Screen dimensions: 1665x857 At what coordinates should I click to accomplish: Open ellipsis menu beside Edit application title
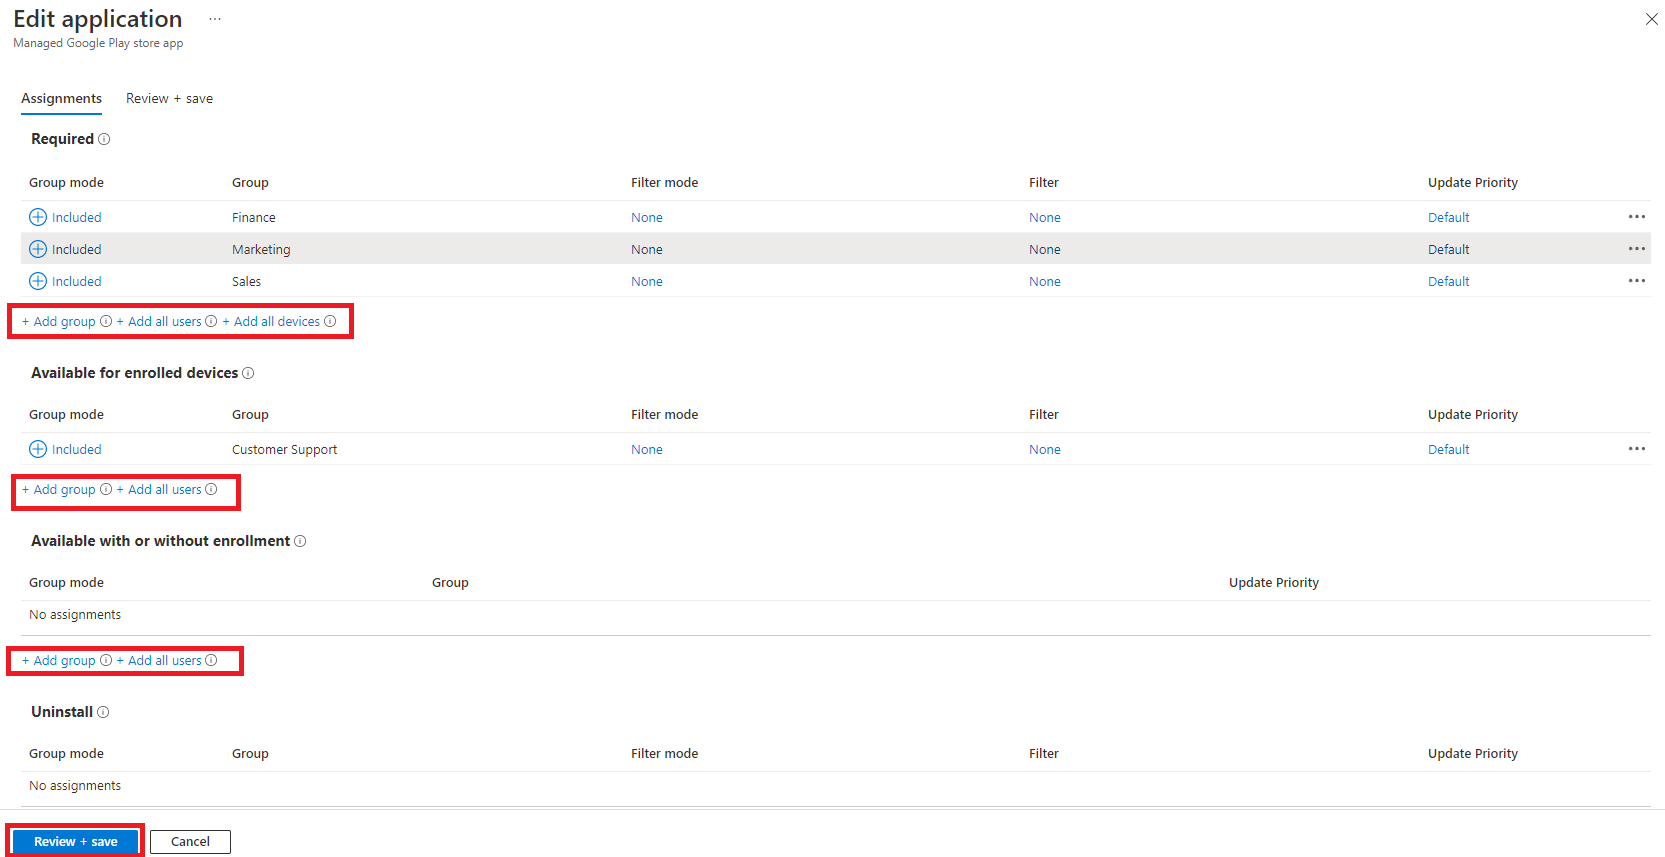tap(215, 20)
